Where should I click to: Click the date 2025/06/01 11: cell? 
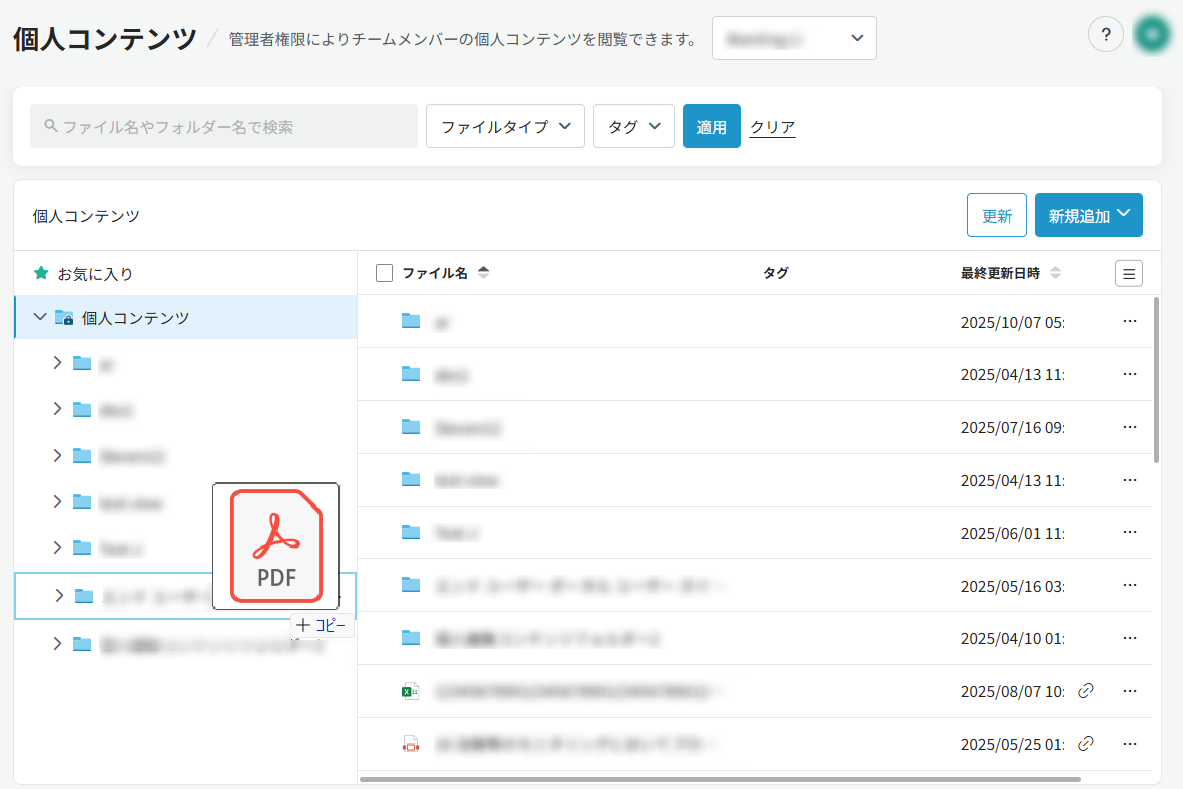(1012, 533)
